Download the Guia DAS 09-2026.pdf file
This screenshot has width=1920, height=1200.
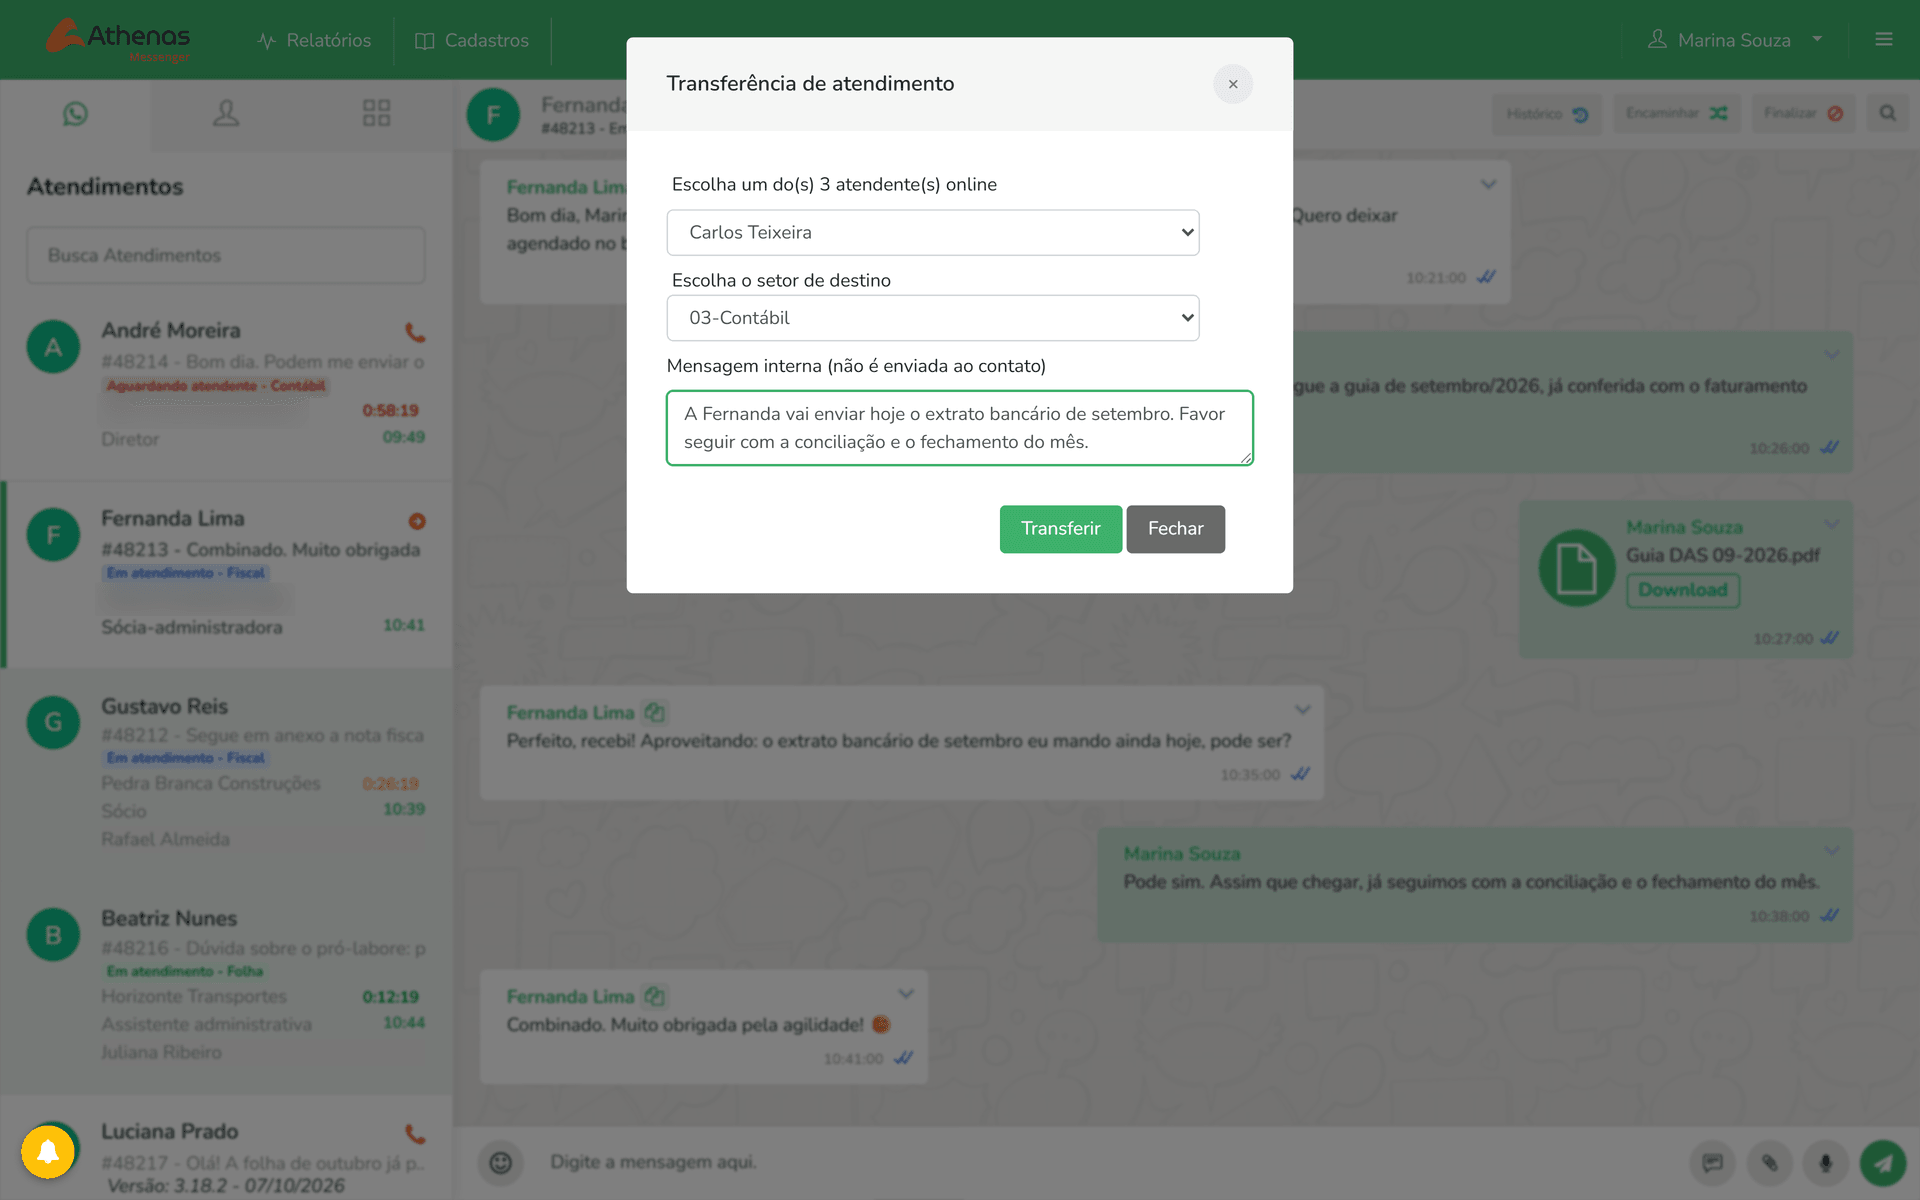click(1683, 590)
